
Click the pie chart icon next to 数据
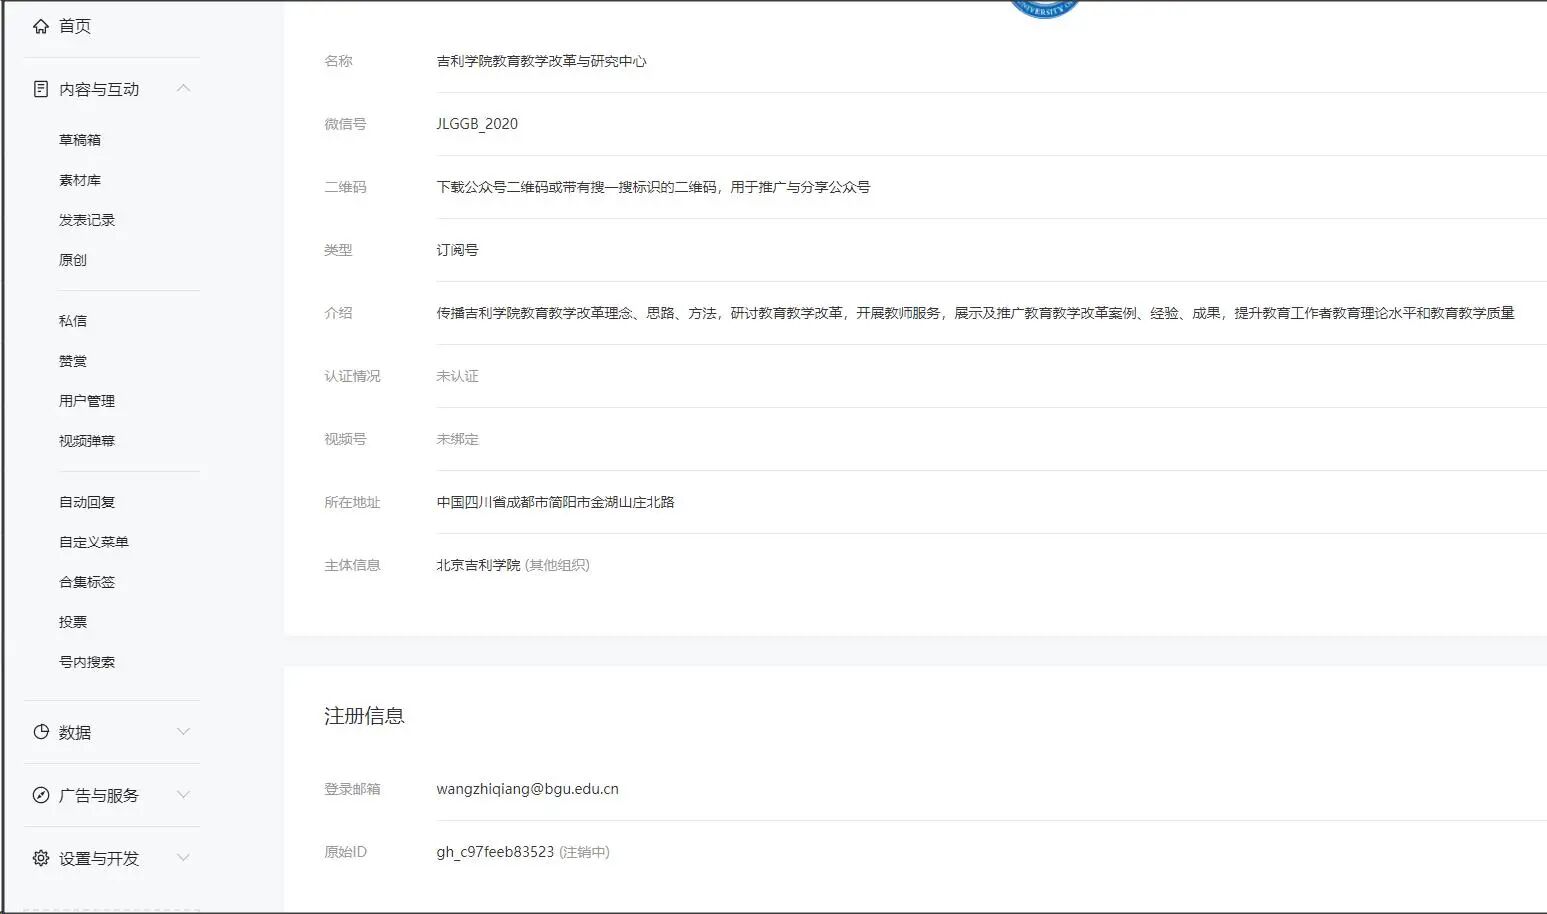point(41,732)
